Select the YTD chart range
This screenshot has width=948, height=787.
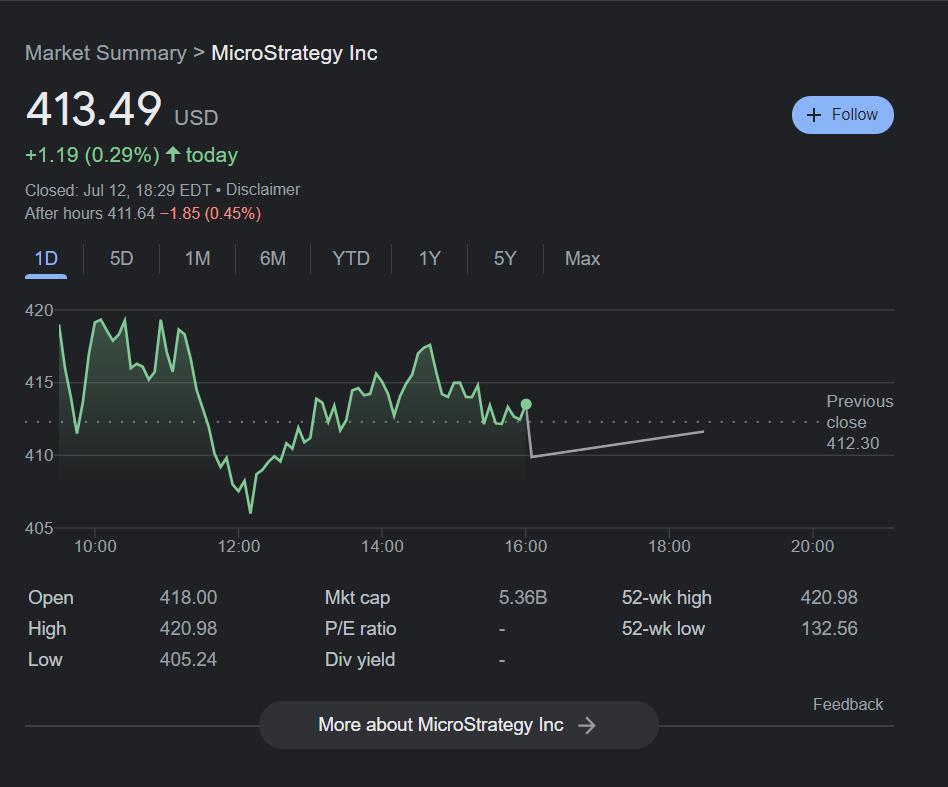[x=351, y=259]
